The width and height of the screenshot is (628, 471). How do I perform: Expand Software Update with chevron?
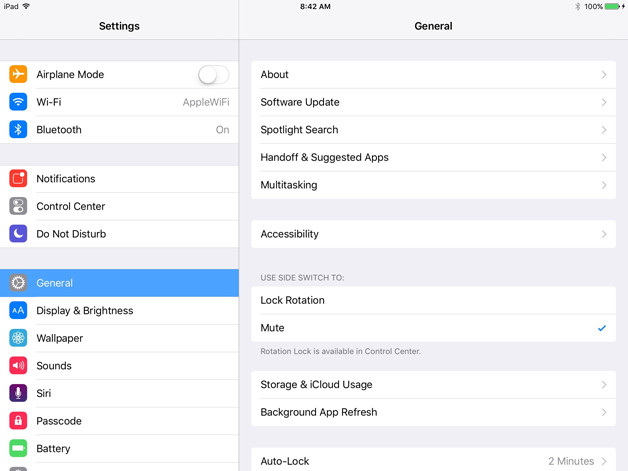point(604,102)
